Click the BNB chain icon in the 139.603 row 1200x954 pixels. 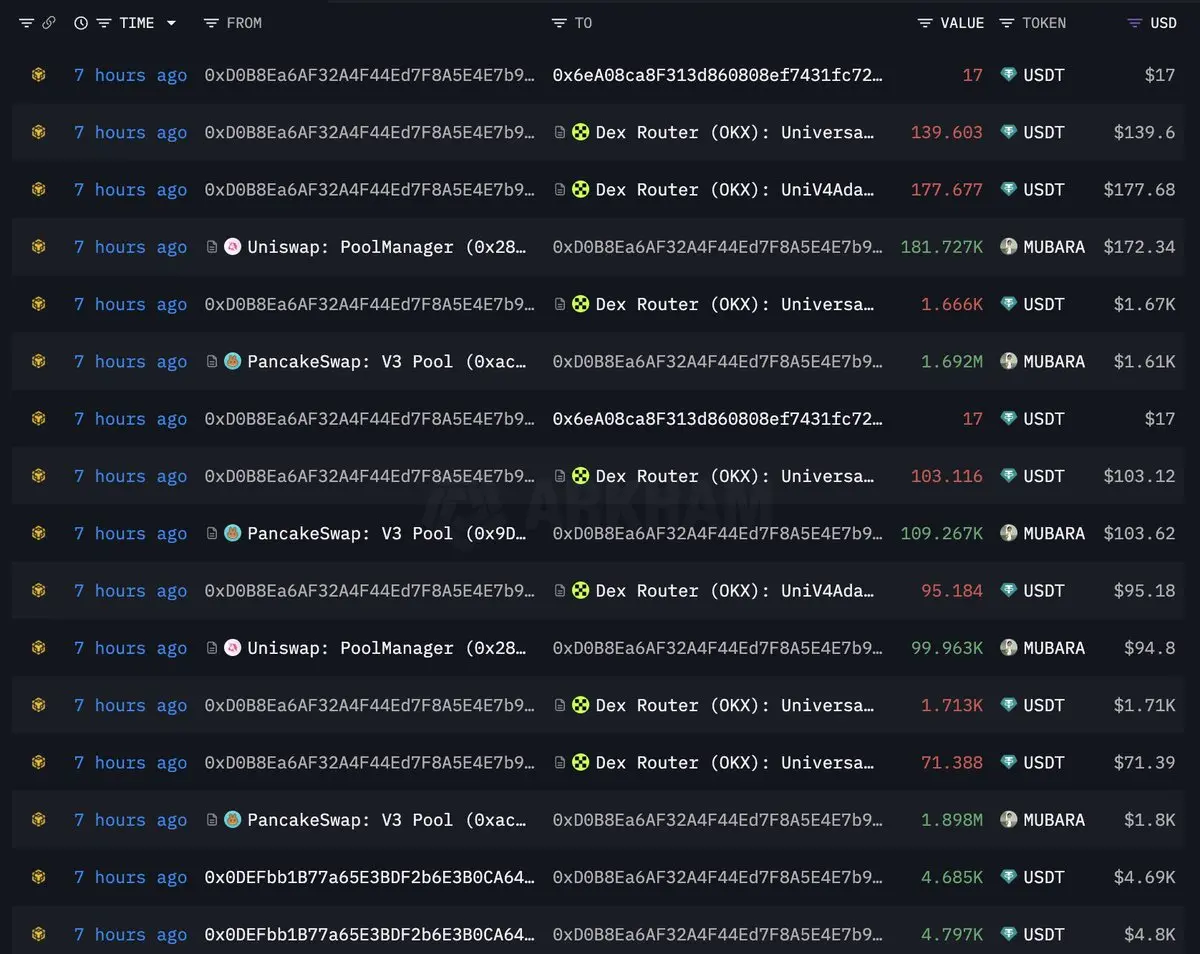[x=38, y=132]
